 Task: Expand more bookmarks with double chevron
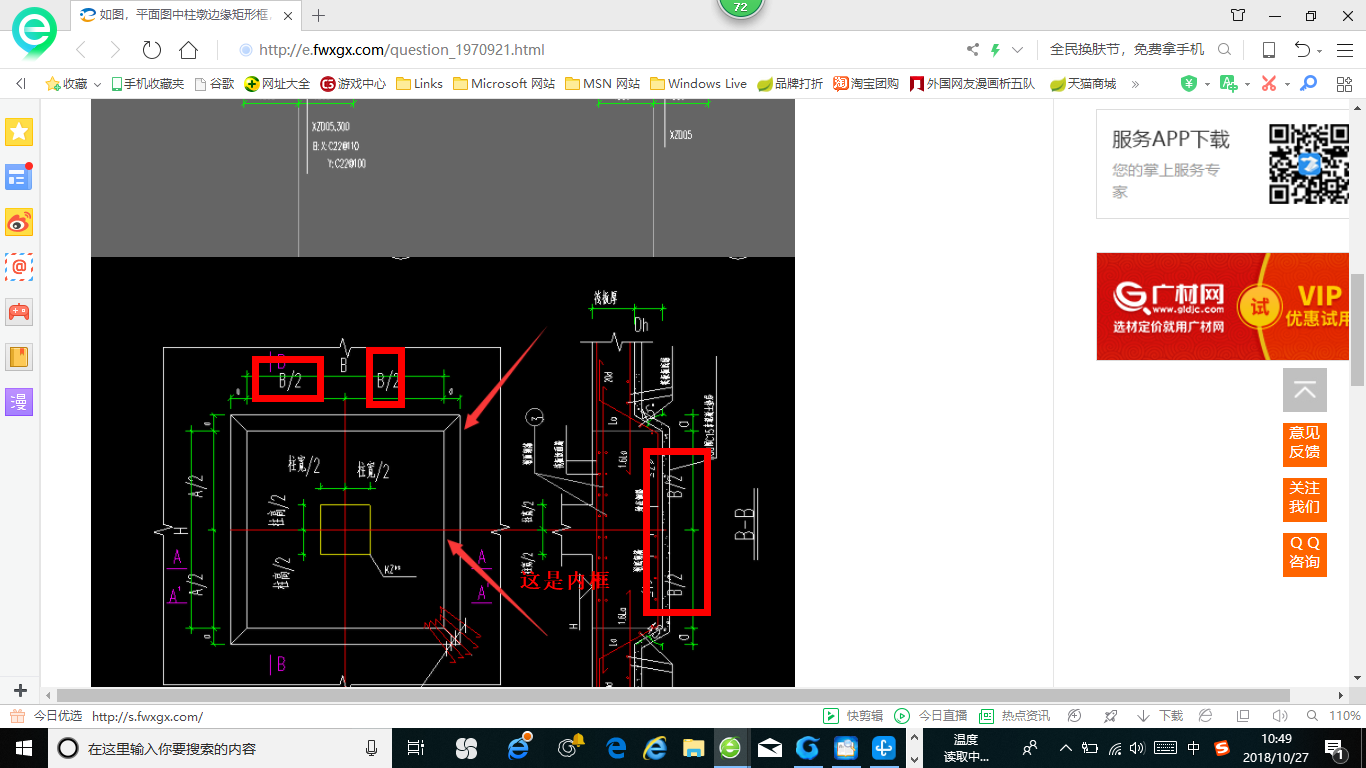pyautogui.click(x=1135, y=84)
